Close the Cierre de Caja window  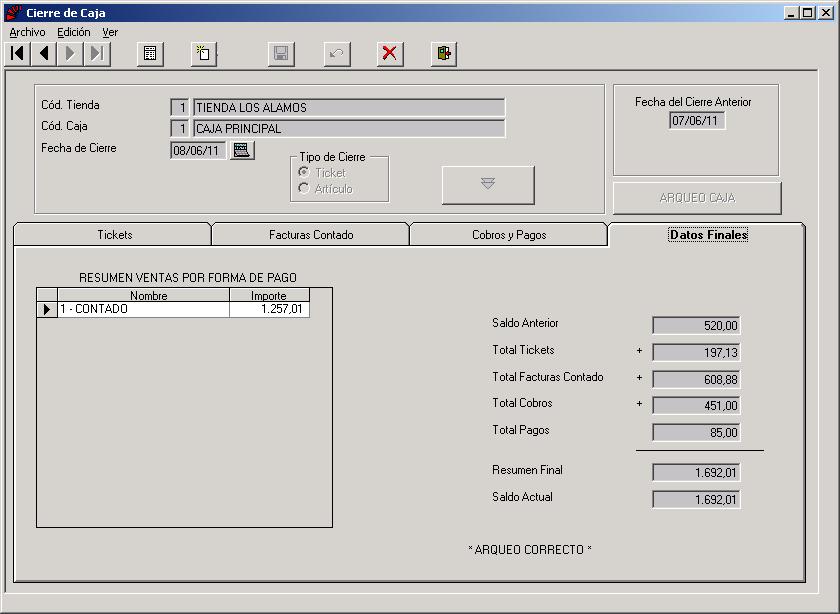pyautogui.click(x=826, y=13)
